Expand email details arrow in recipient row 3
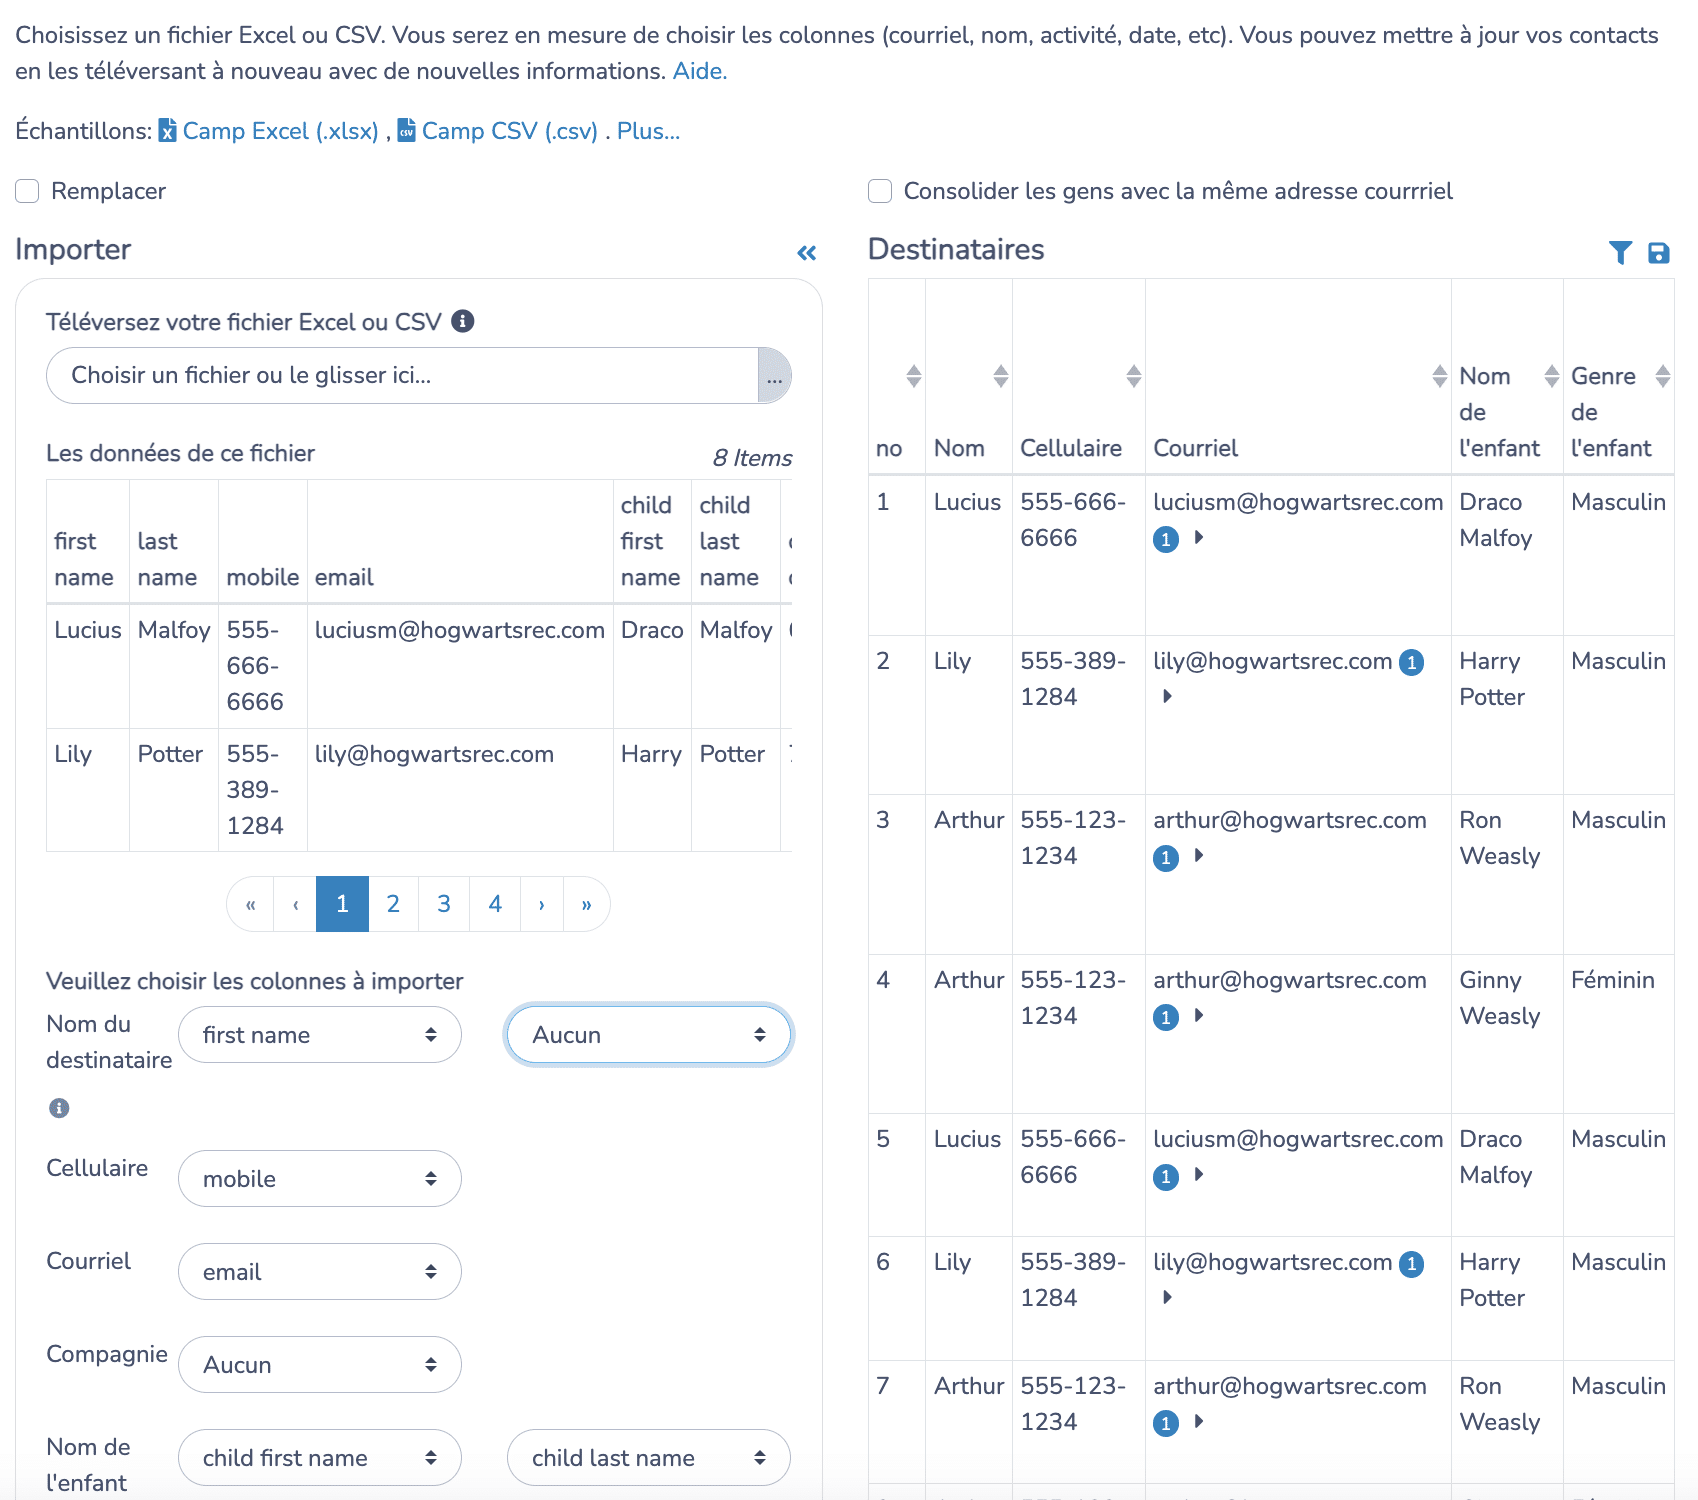Screen dimensions: 1698x1500 [x=1198, y=856]
